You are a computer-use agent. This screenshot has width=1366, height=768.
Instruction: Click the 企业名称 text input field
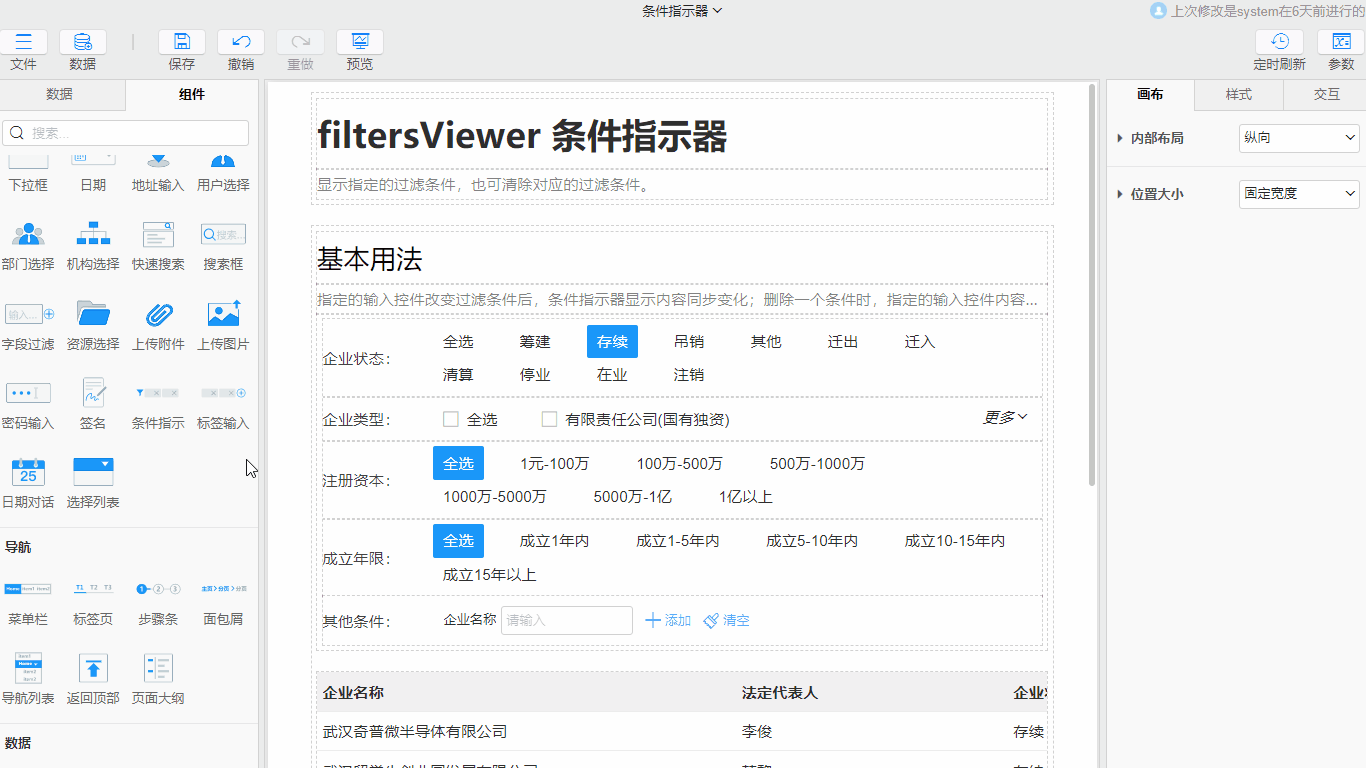pyautogui.click(x=566, y=621)
